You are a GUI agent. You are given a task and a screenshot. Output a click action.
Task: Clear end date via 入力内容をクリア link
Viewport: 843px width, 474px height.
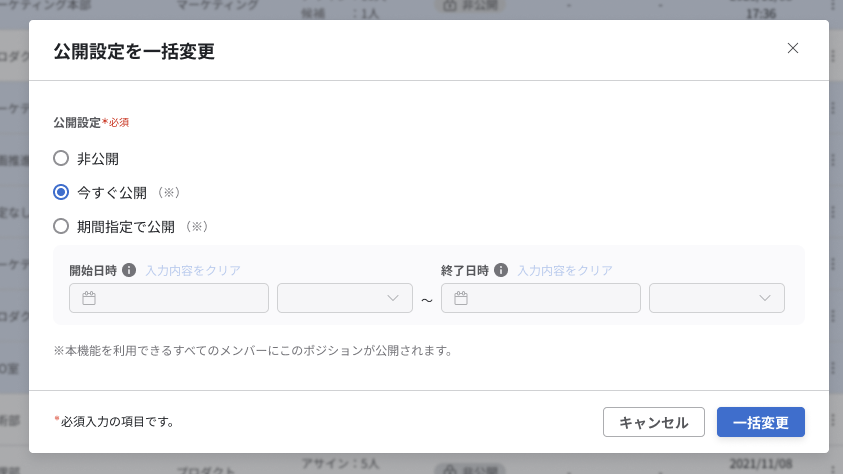click(x=565, y=270)
